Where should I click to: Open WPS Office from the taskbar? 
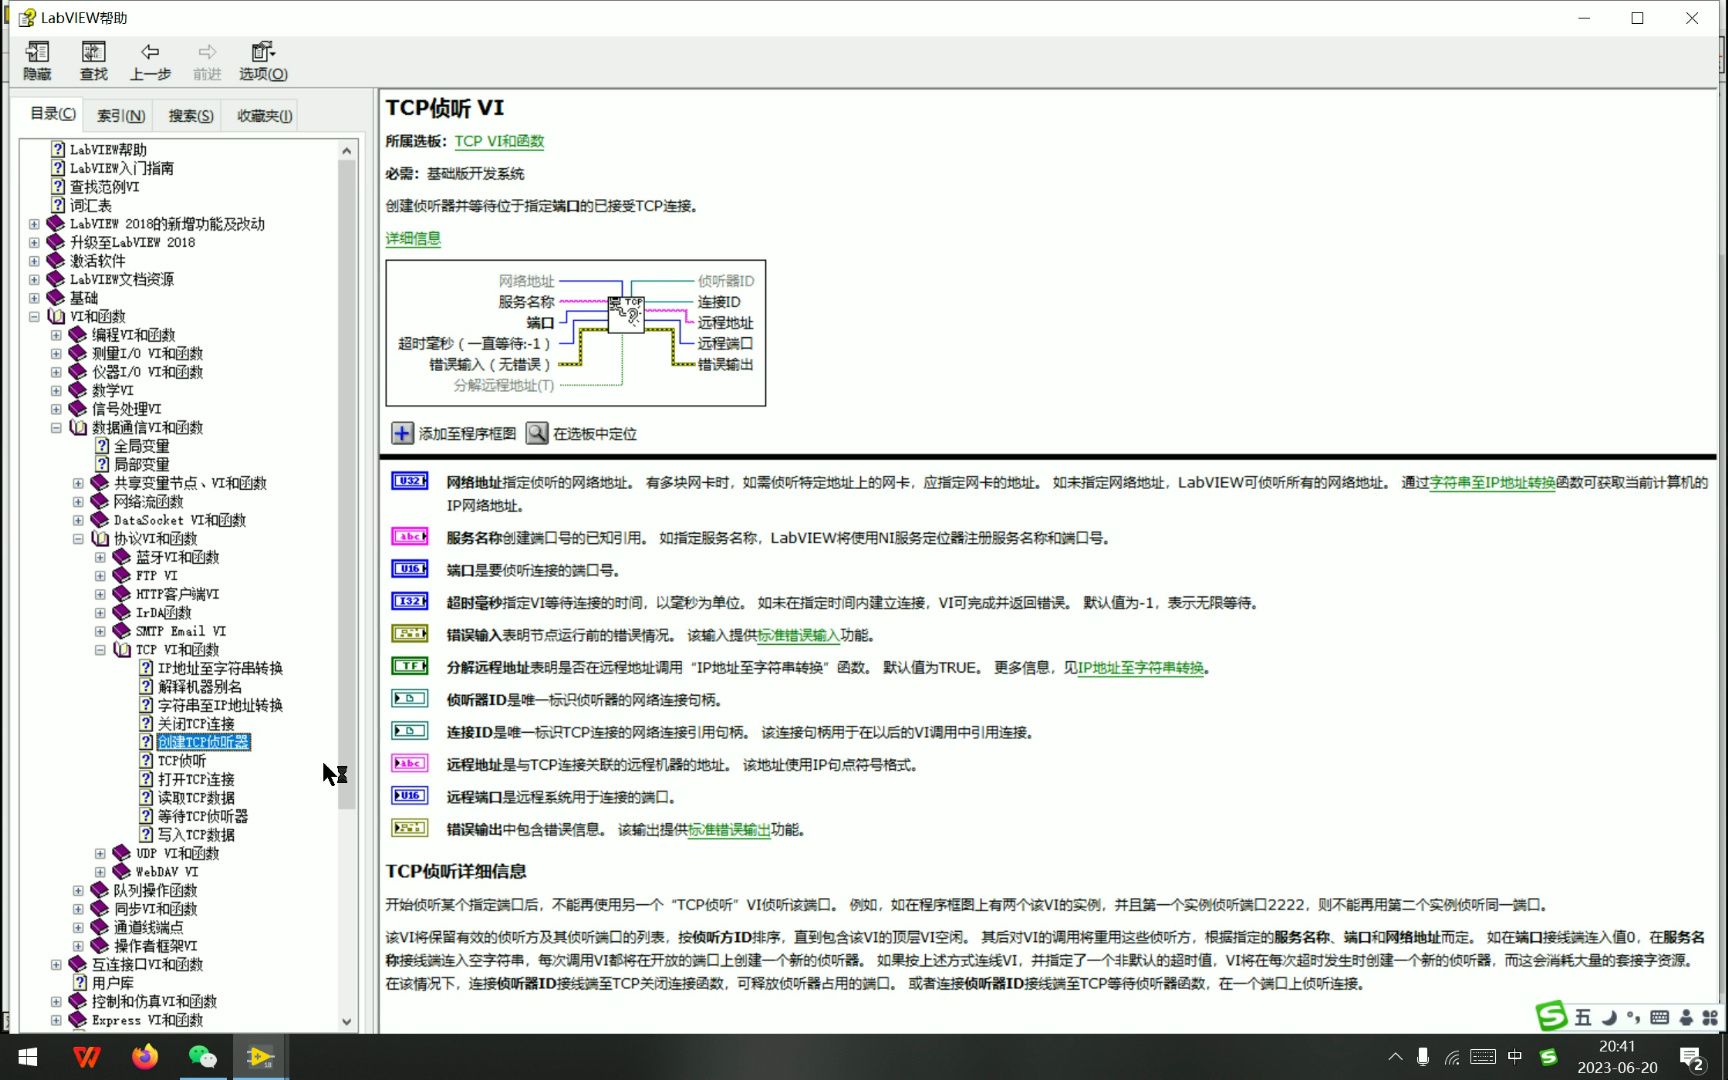point(87,1057)
